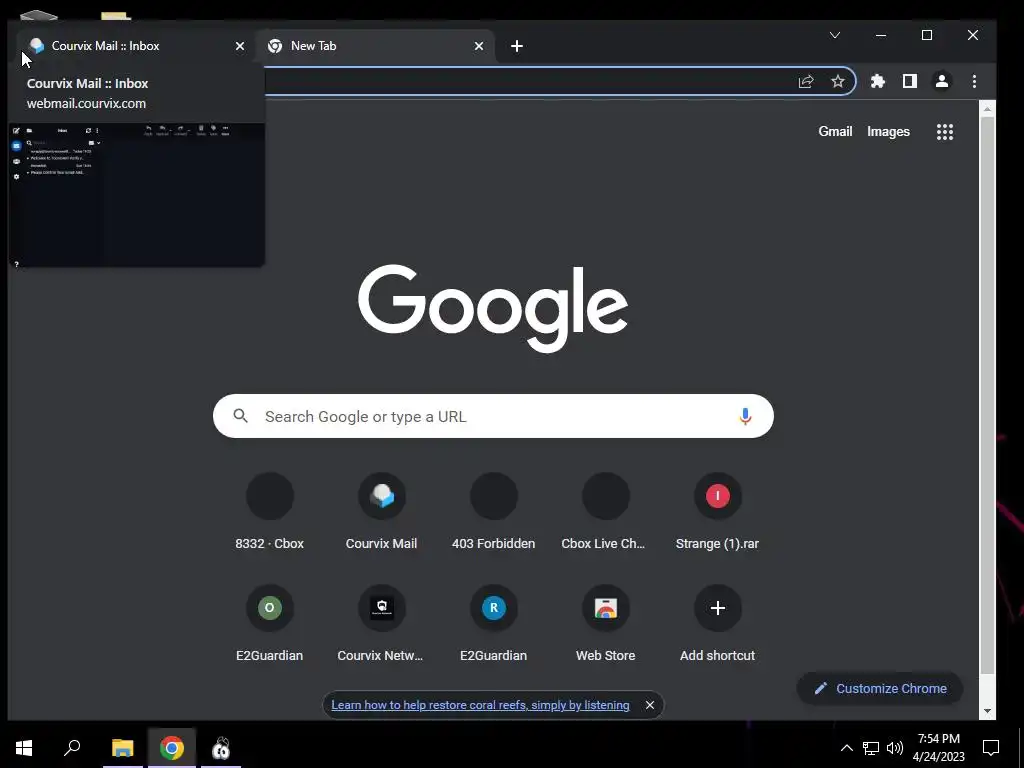This screenshot has height=768, width=1024.
Task: Click the Search Google or type a URL box
Action: click(493, 416)
